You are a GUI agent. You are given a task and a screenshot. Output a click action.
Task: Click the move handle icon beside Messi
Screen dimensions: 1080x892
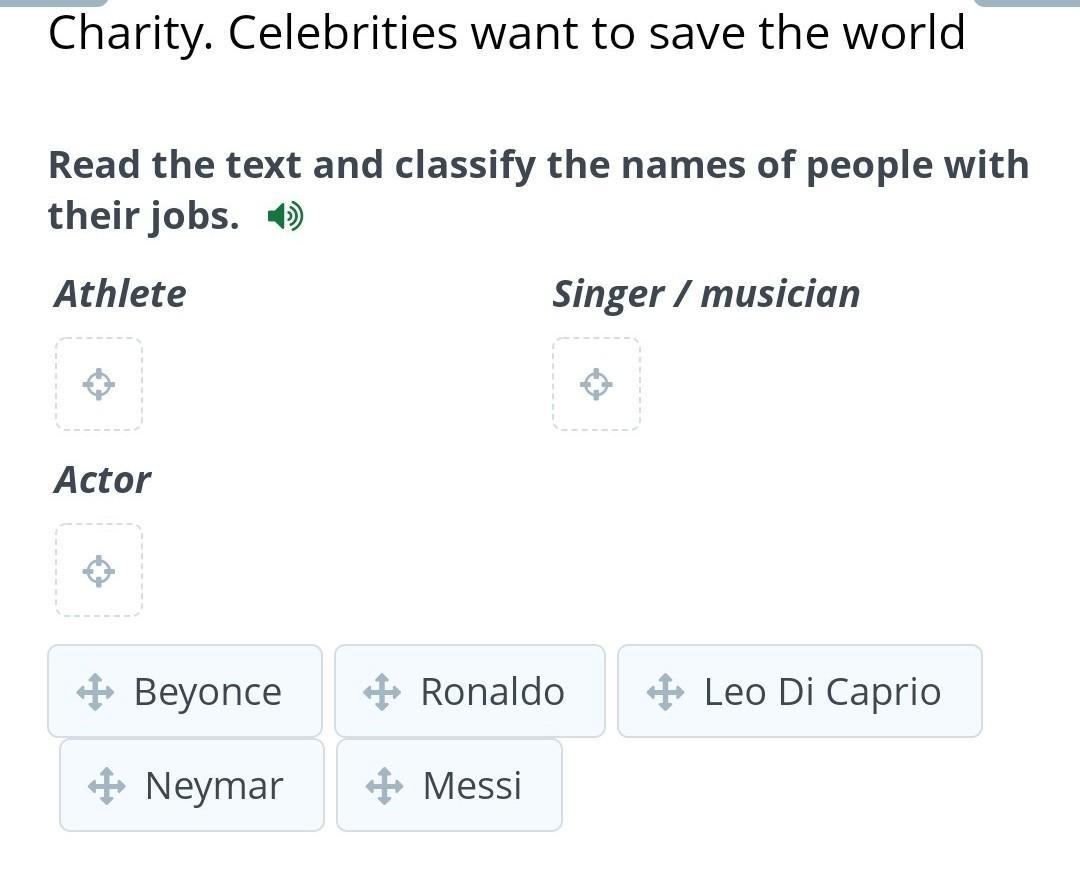click(383, 786)
